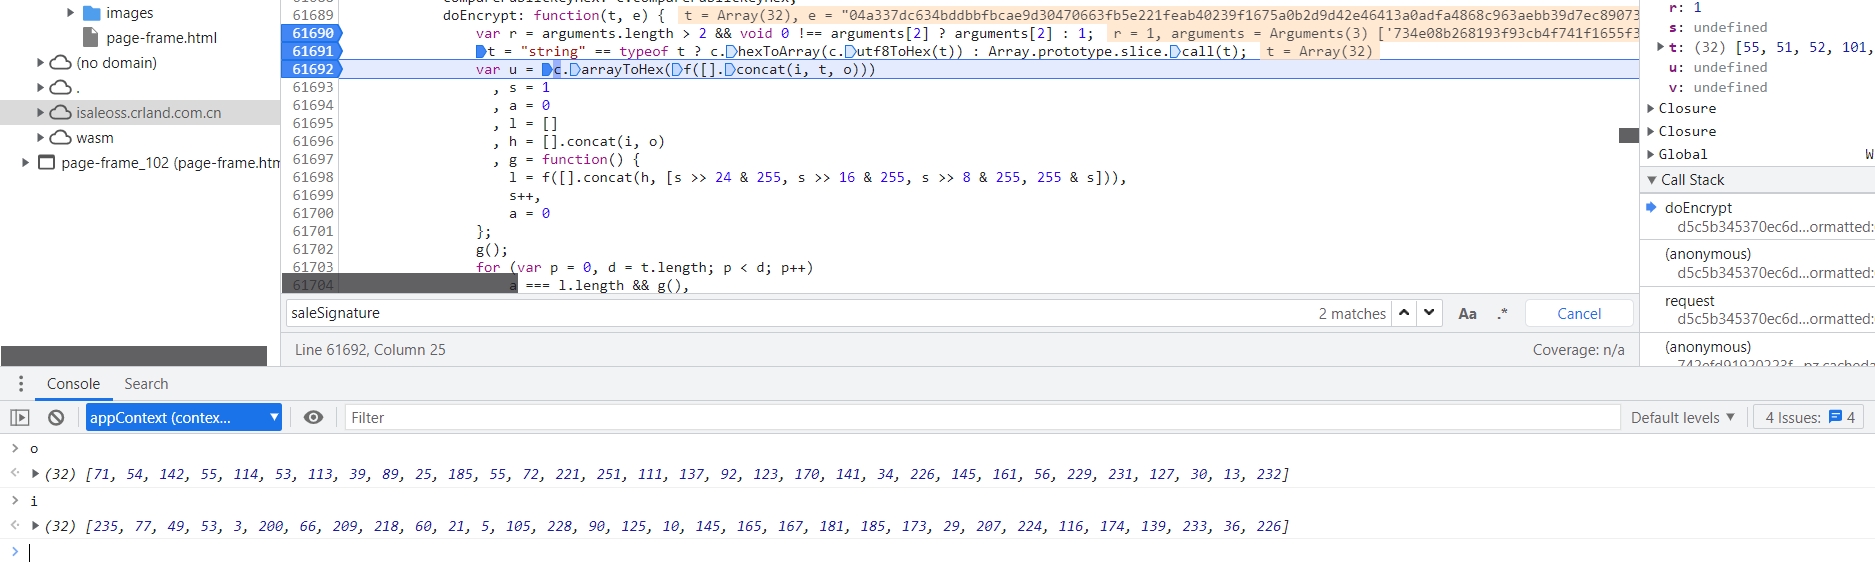Expand the wasm node
This screenshot has width=1875, height=570.
(x=41, y=138)
